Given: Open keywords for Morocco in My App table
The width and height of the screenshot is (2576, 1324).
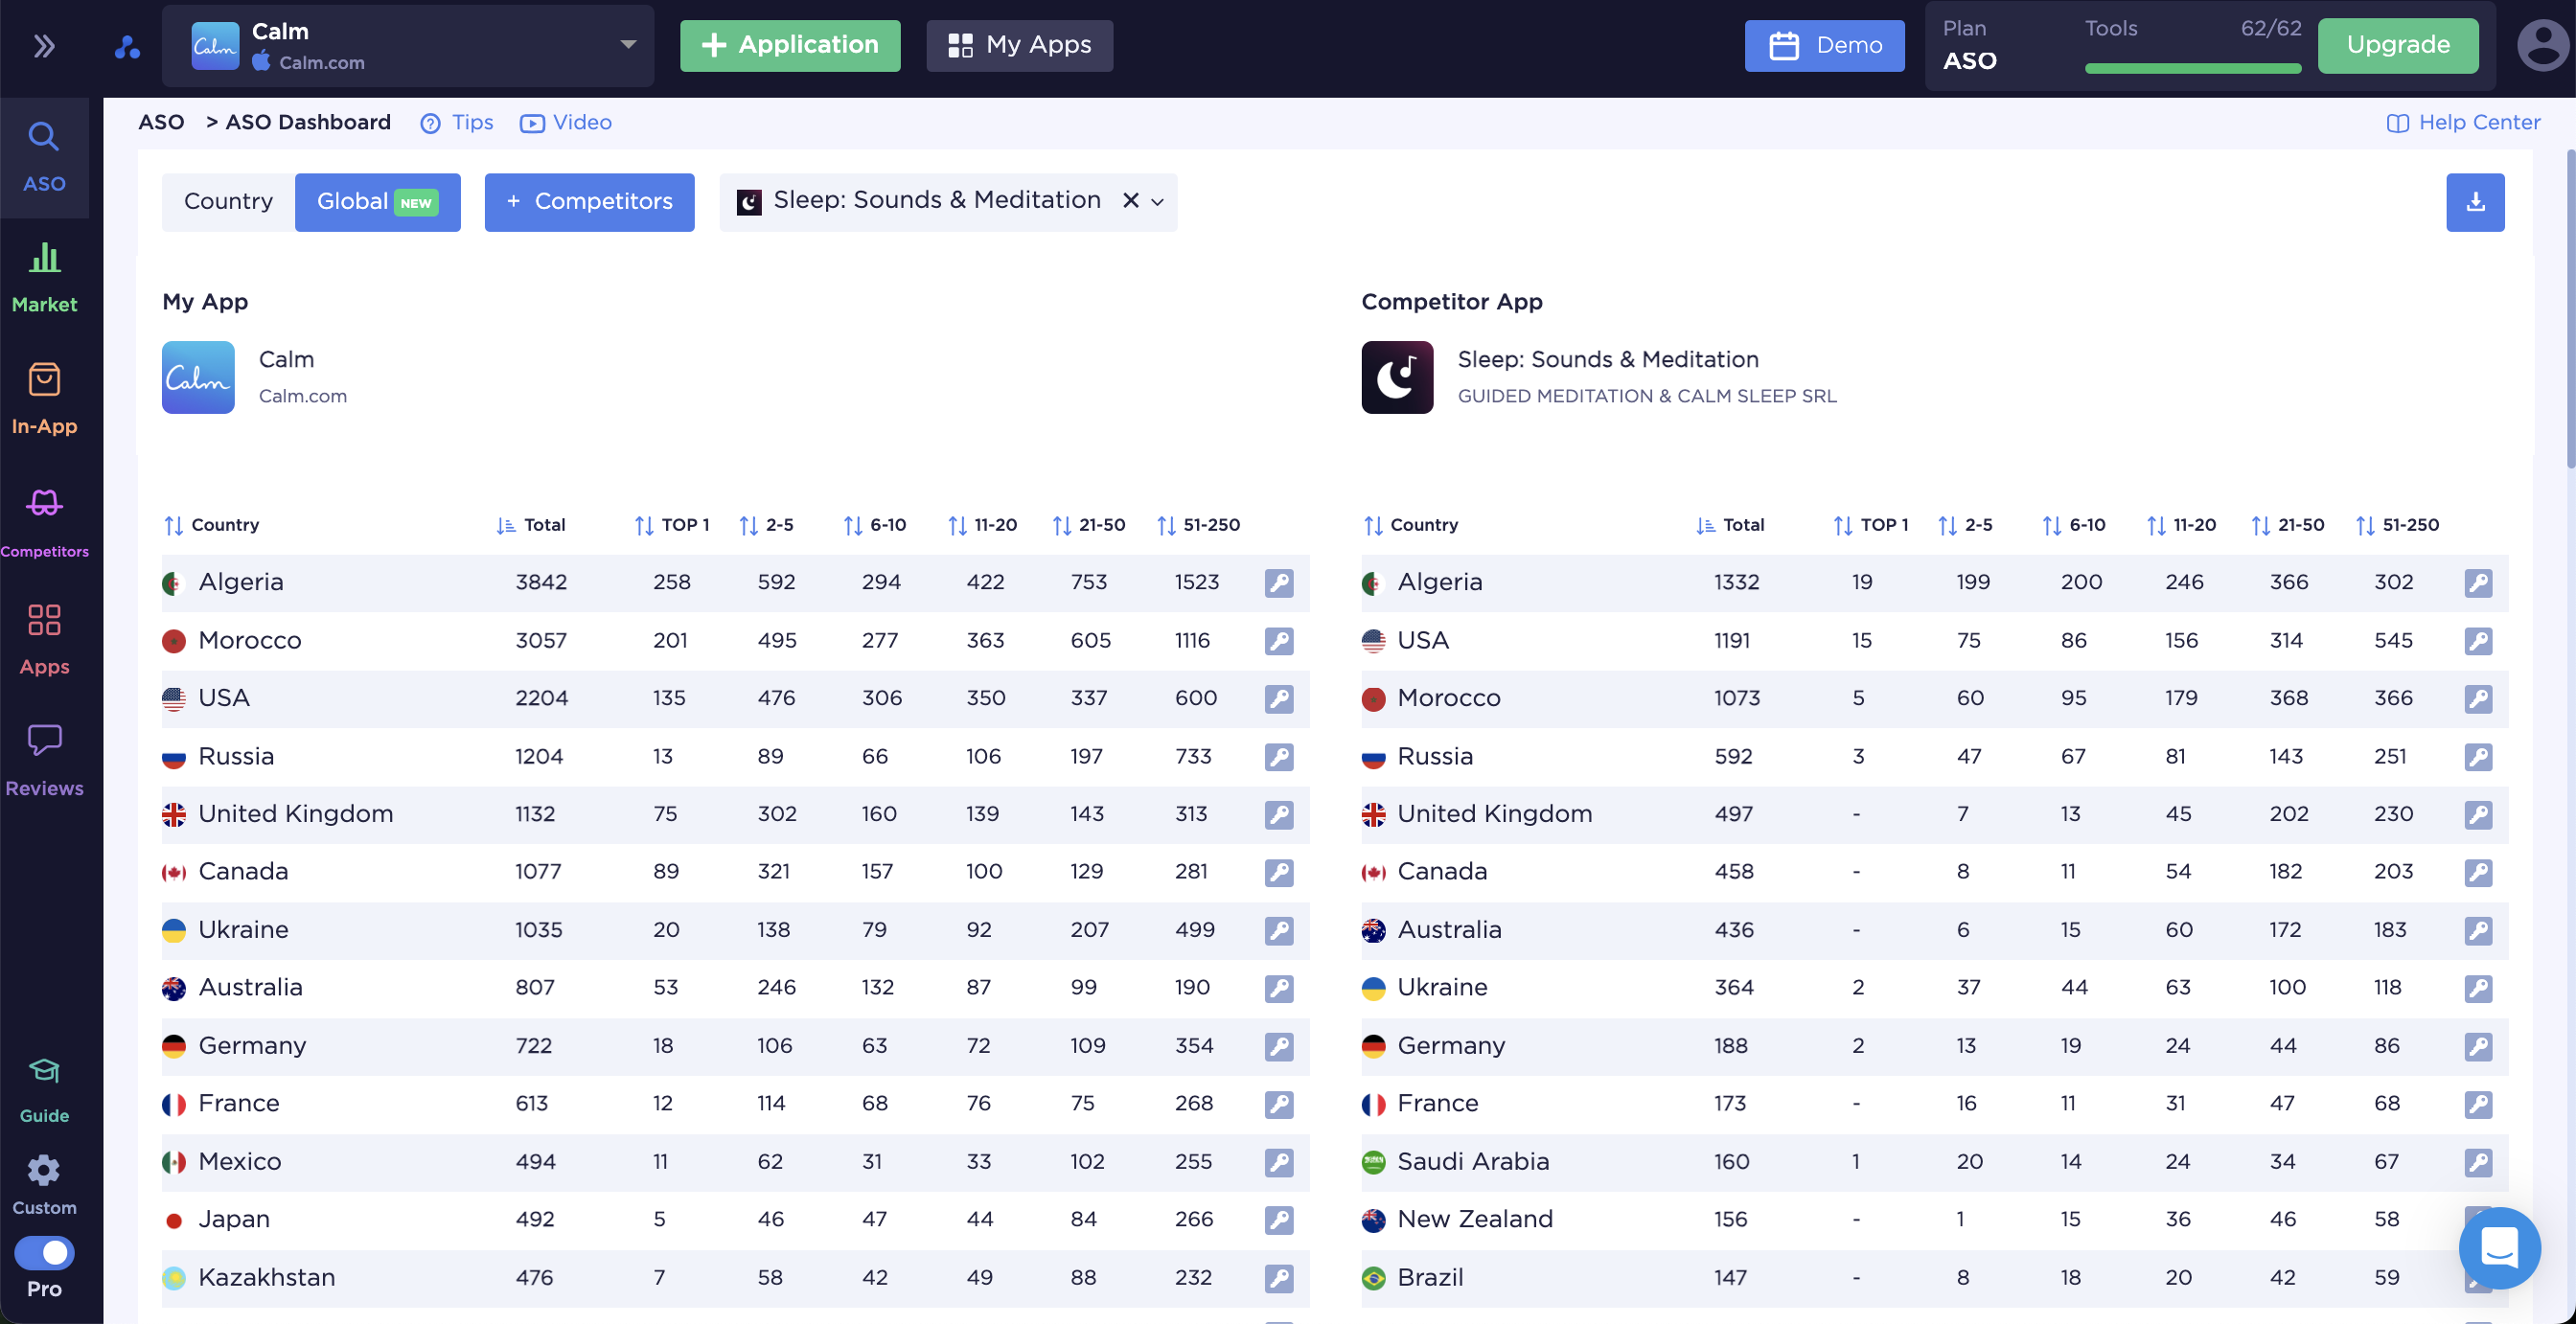Looking at the screenshot, I should click(1279, 641).
